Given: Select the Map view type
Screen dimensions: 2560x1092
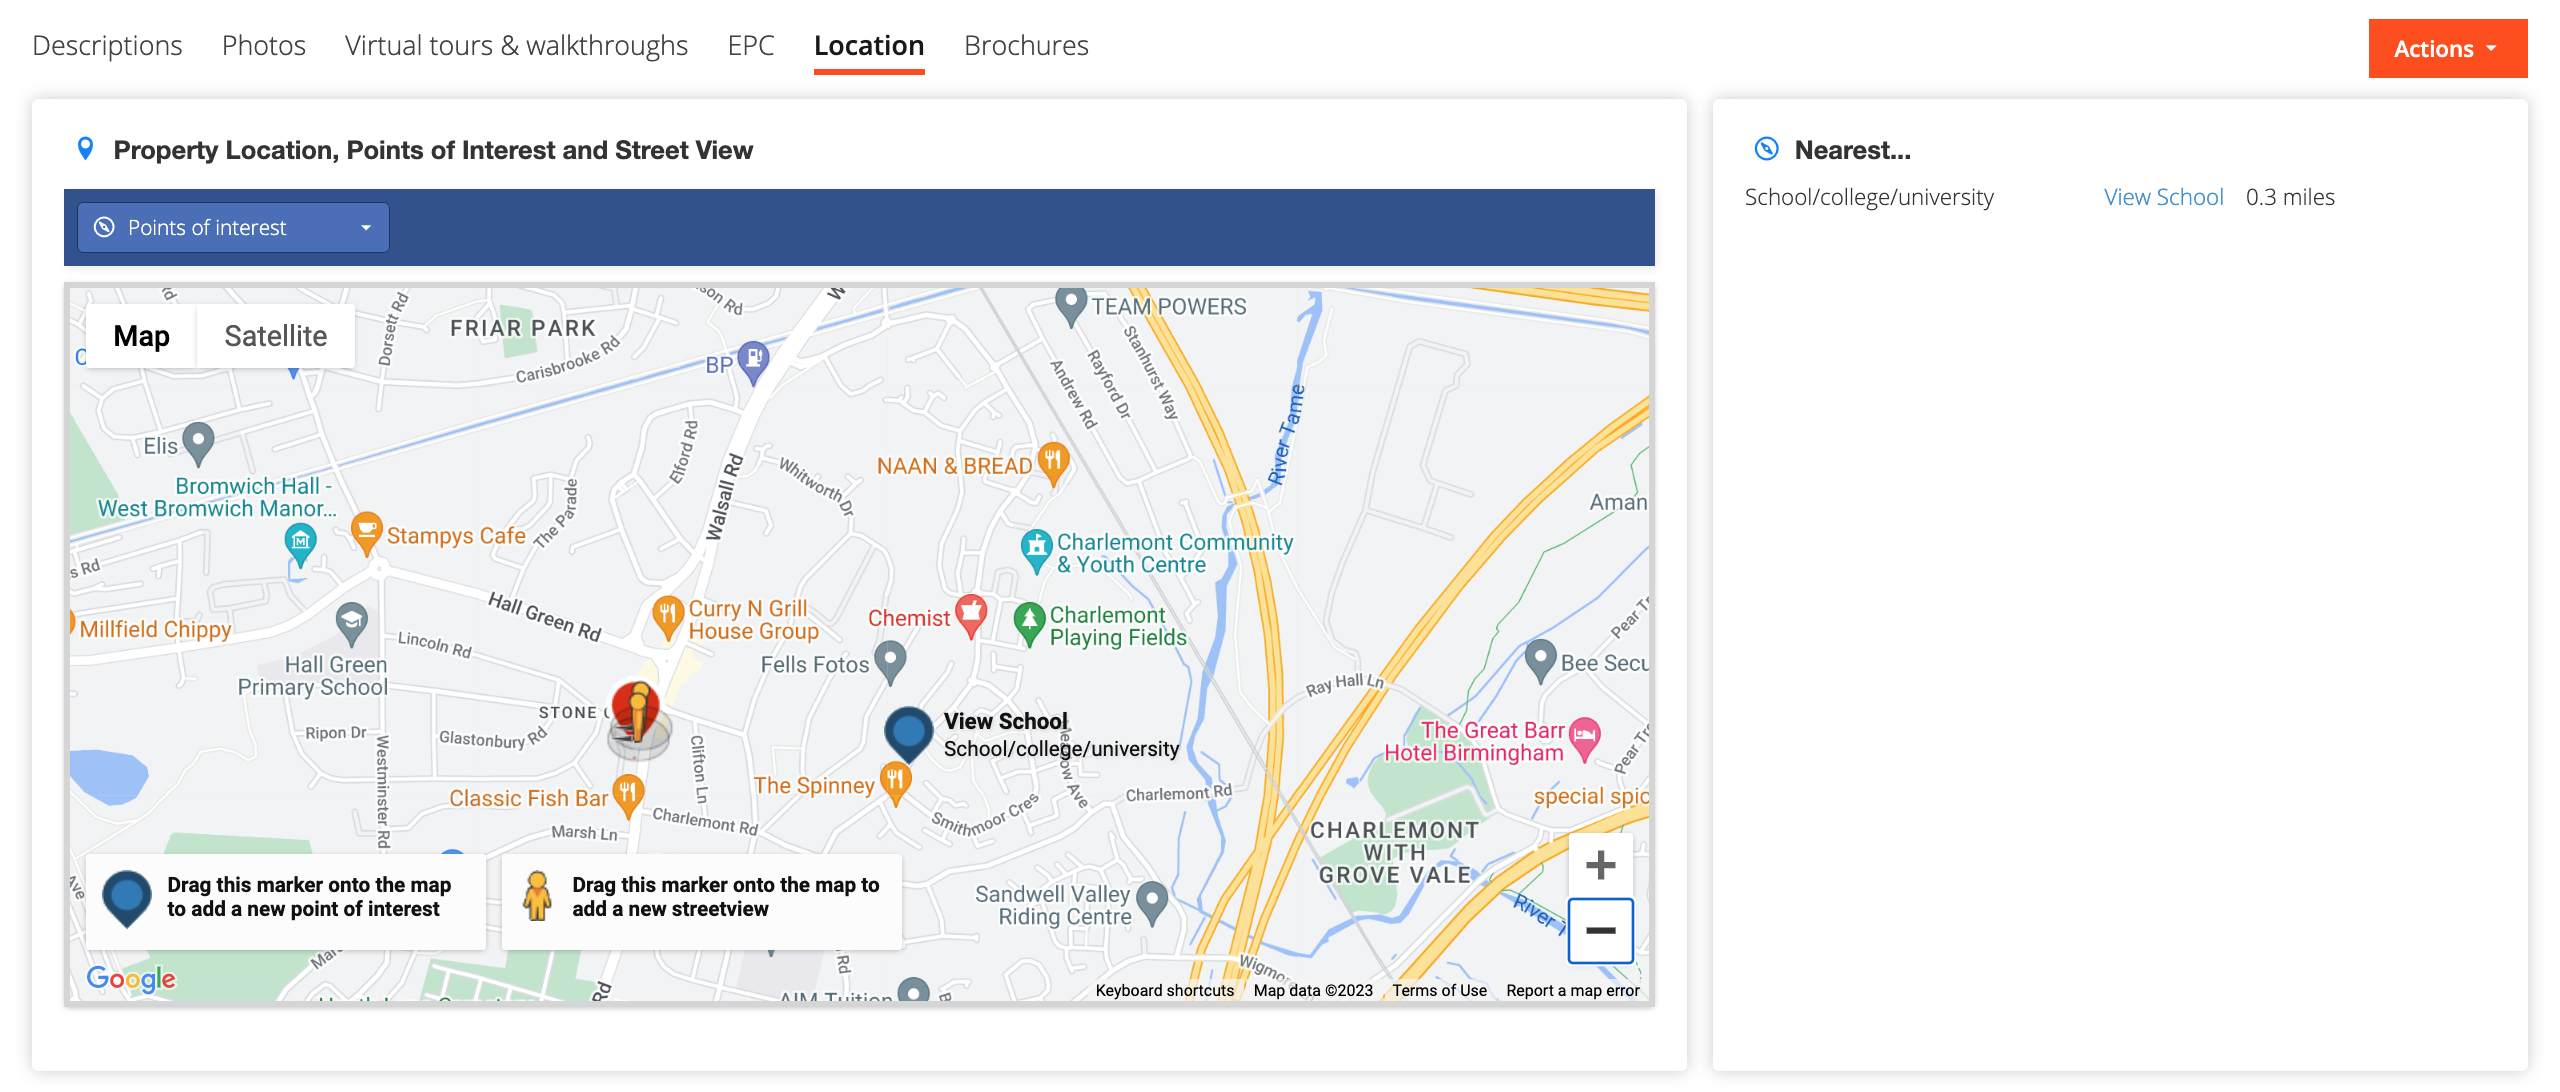Looking at the screenshot, I should click(141, 336).
